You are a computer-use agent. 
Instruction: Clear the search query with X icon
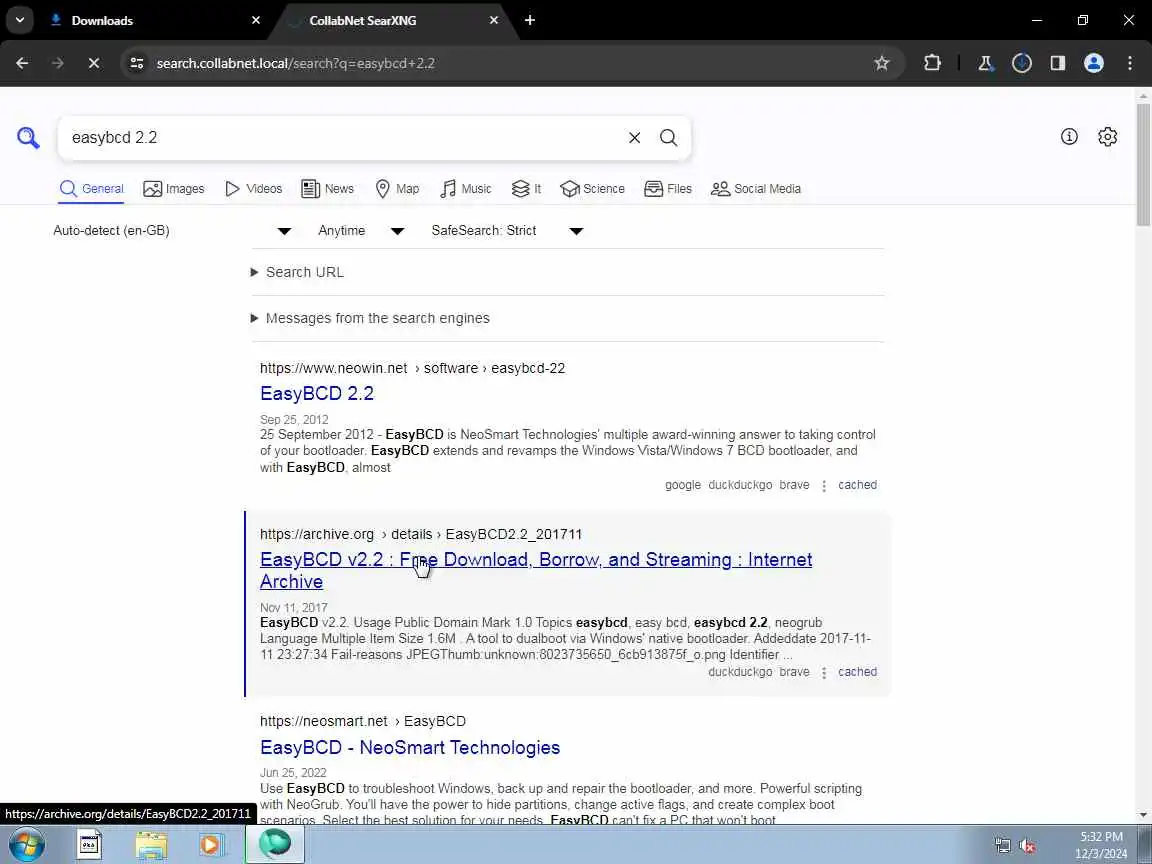(634, 137)
